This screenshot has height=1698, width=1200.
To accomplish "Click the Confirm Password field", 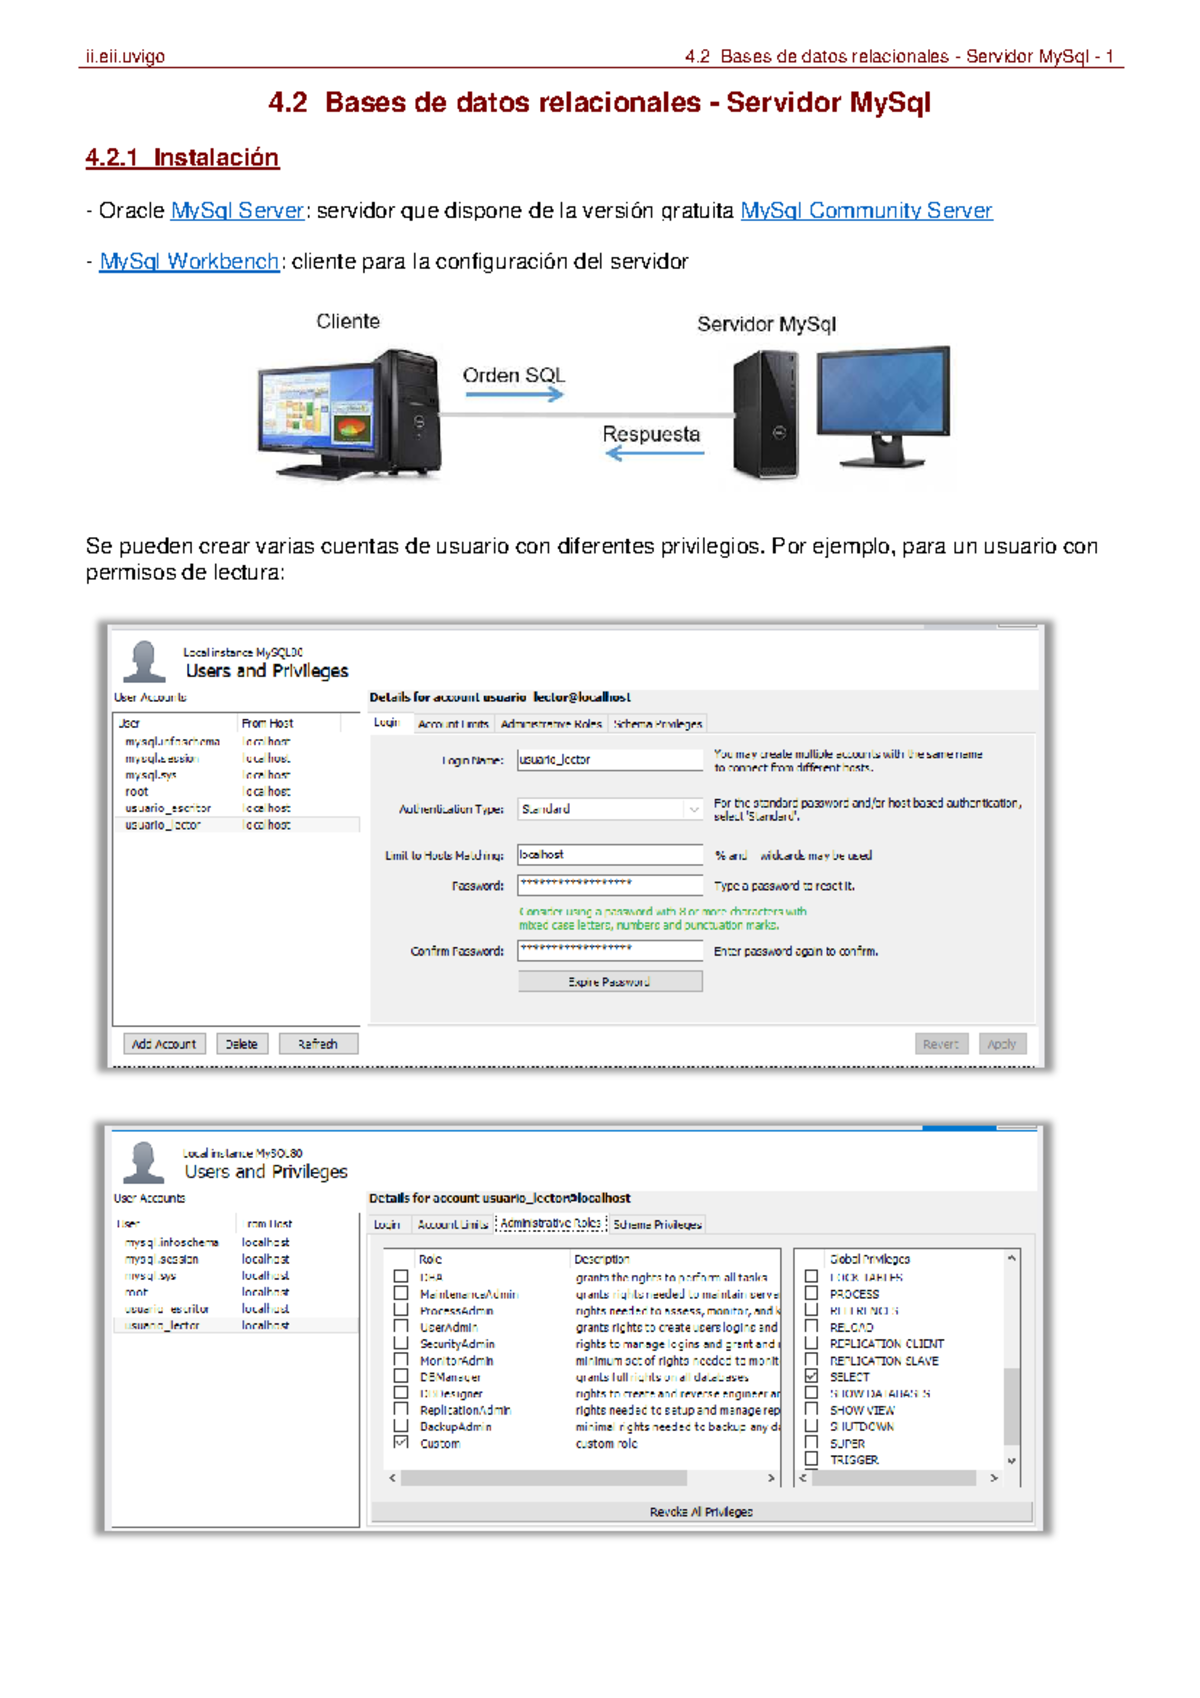I will [x=610, y=951].
